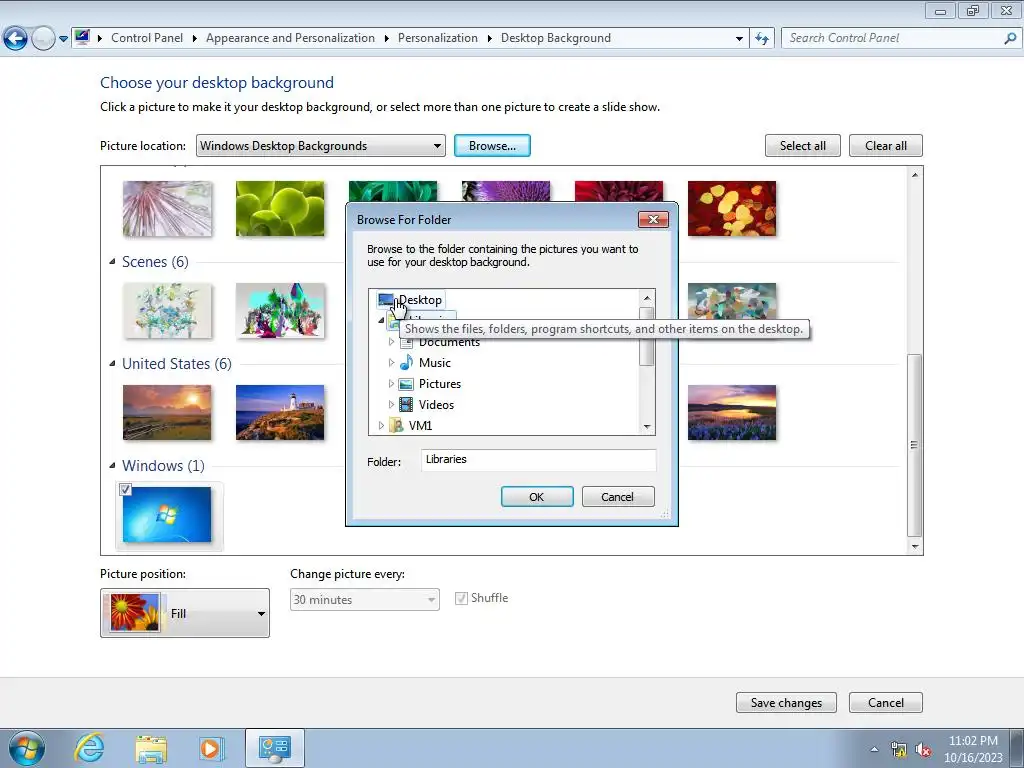Click the network tray icon
This screenshot has width=1024, height=768.
pos(899,750)
